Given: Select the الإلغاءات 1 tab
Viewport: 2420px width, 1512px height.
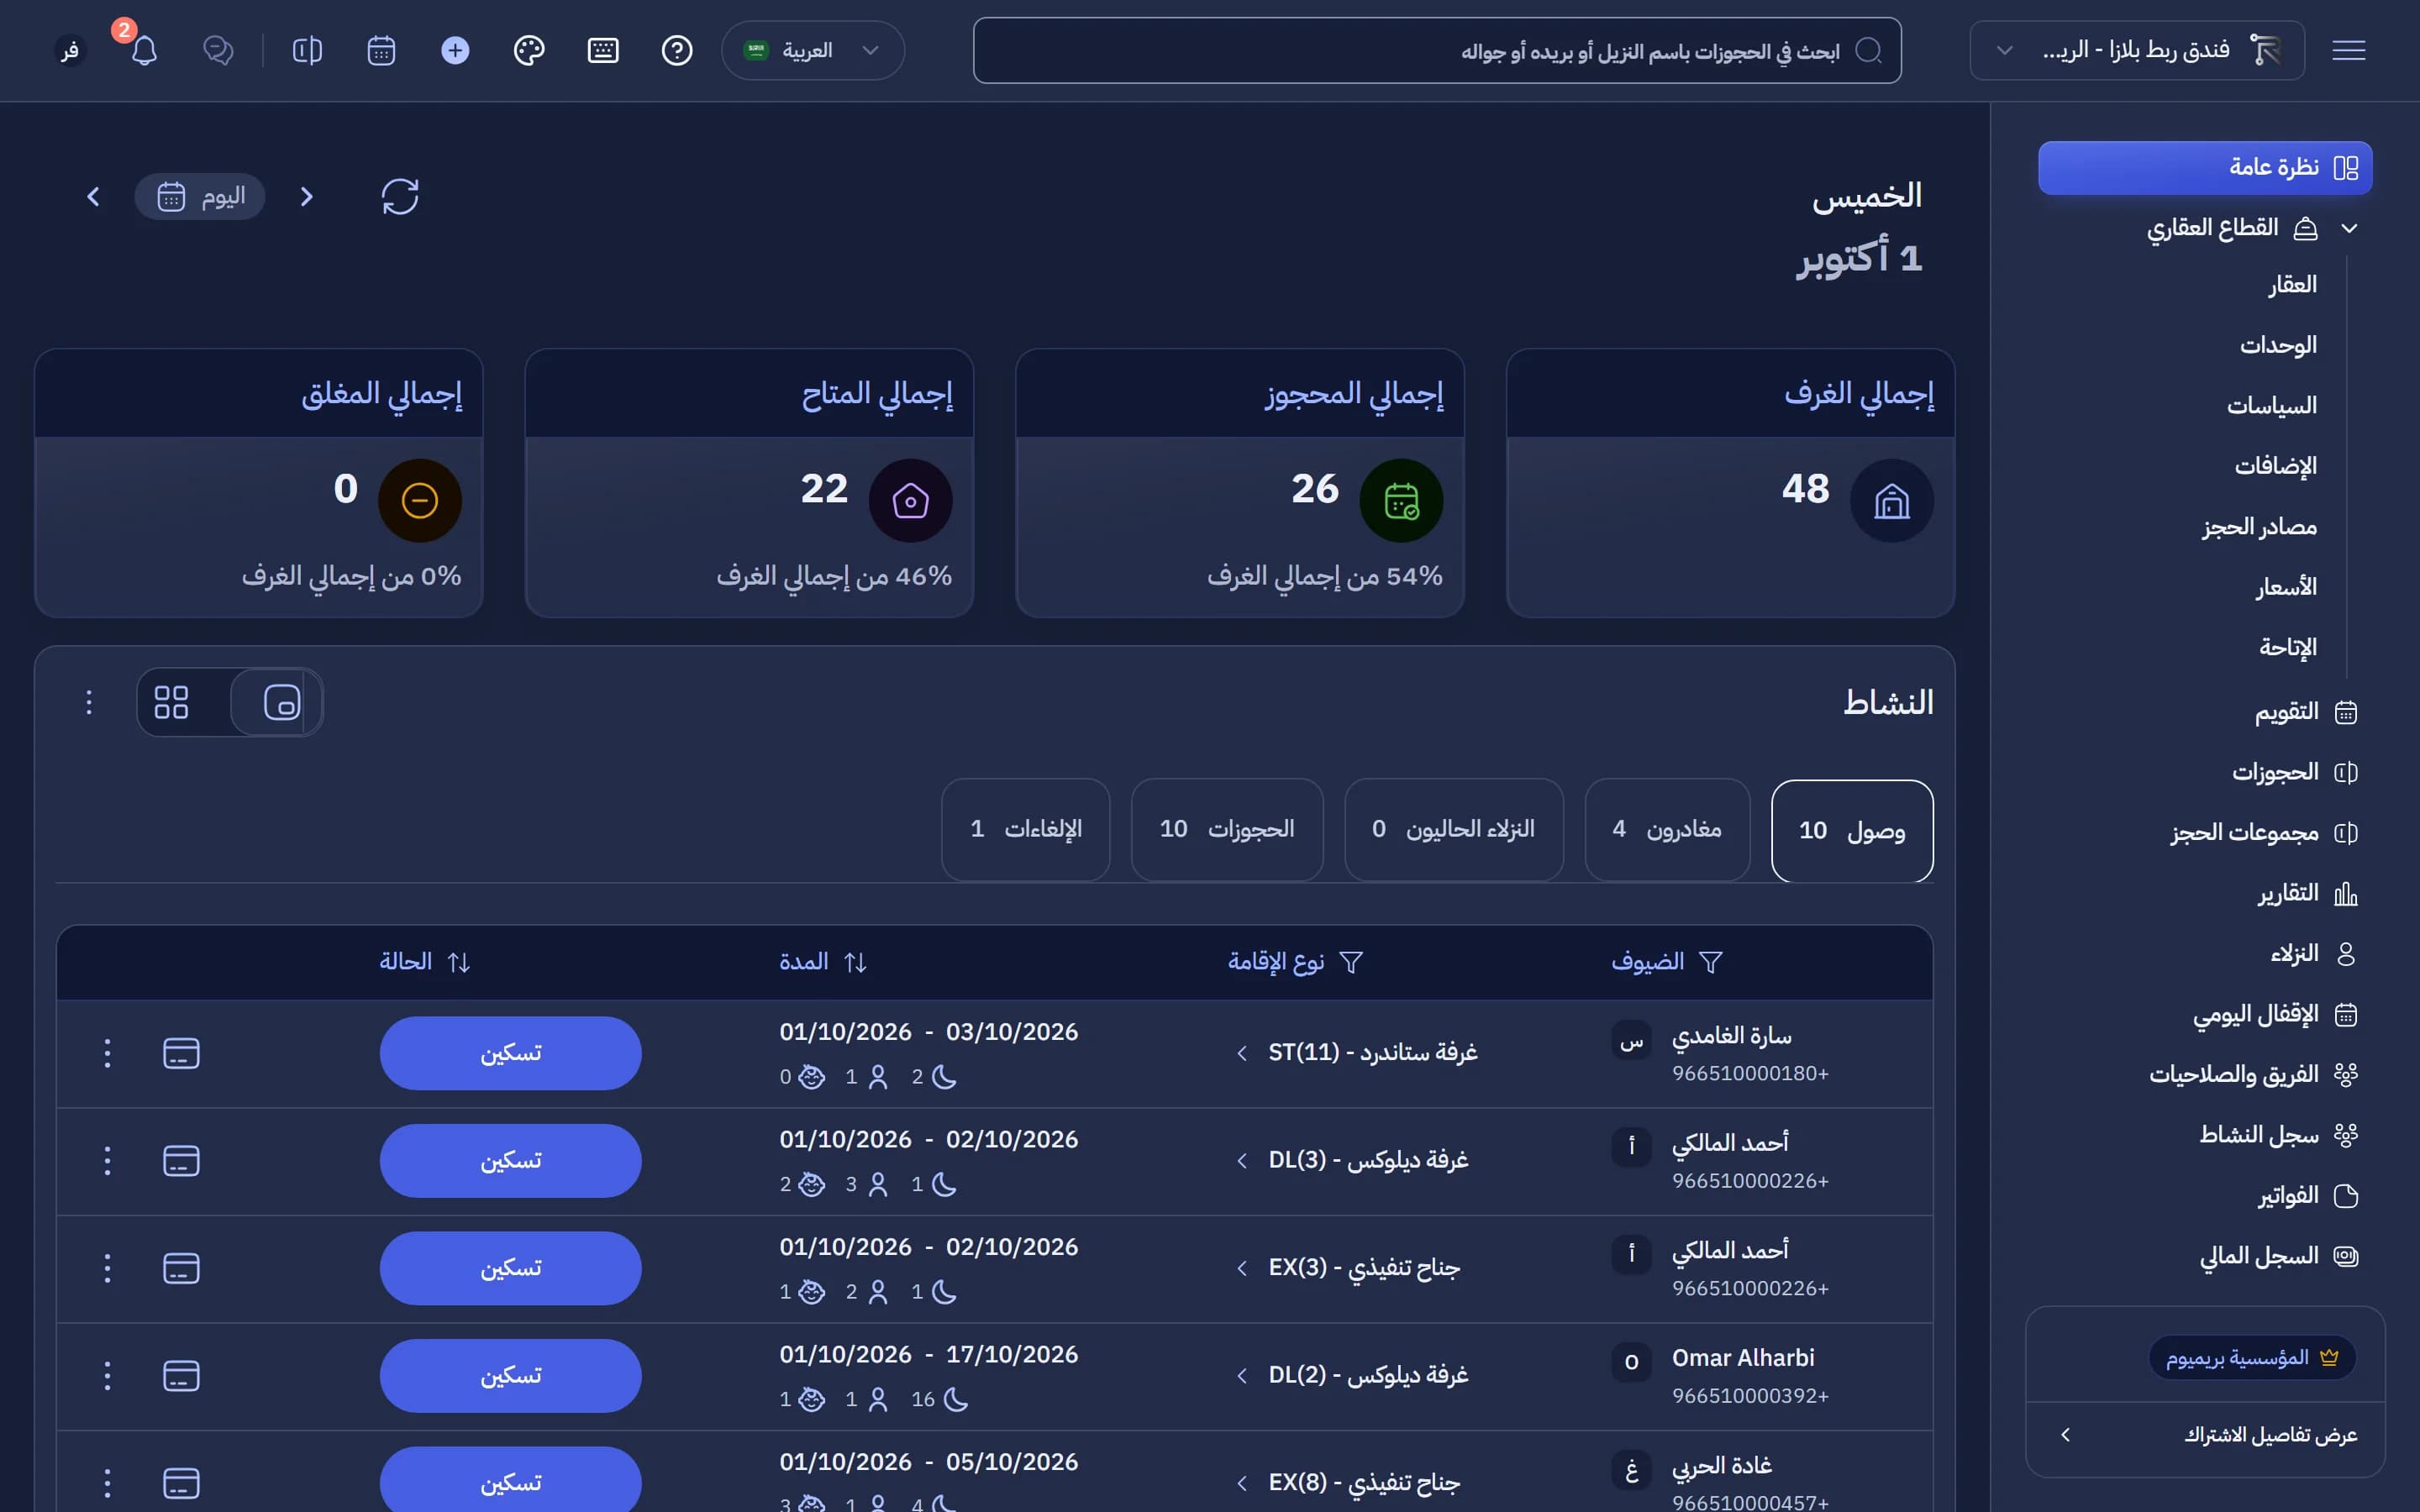Looking at the screenshot, I should [1026, 830].
